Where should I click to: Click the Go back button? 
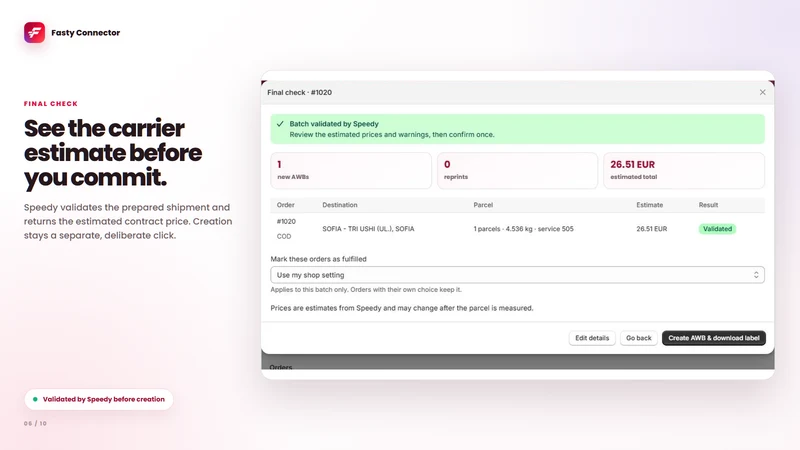click(x=638, y=338)
